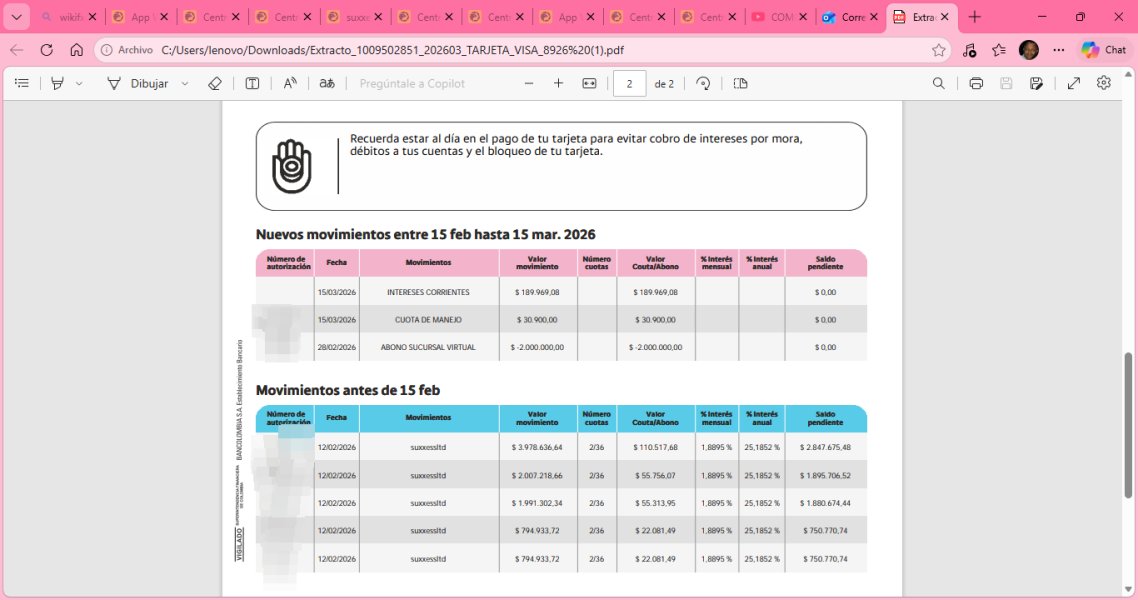Screen dimensions: 1138x600
Task: Click the page number box showing 2
Action: pos(629,83)
